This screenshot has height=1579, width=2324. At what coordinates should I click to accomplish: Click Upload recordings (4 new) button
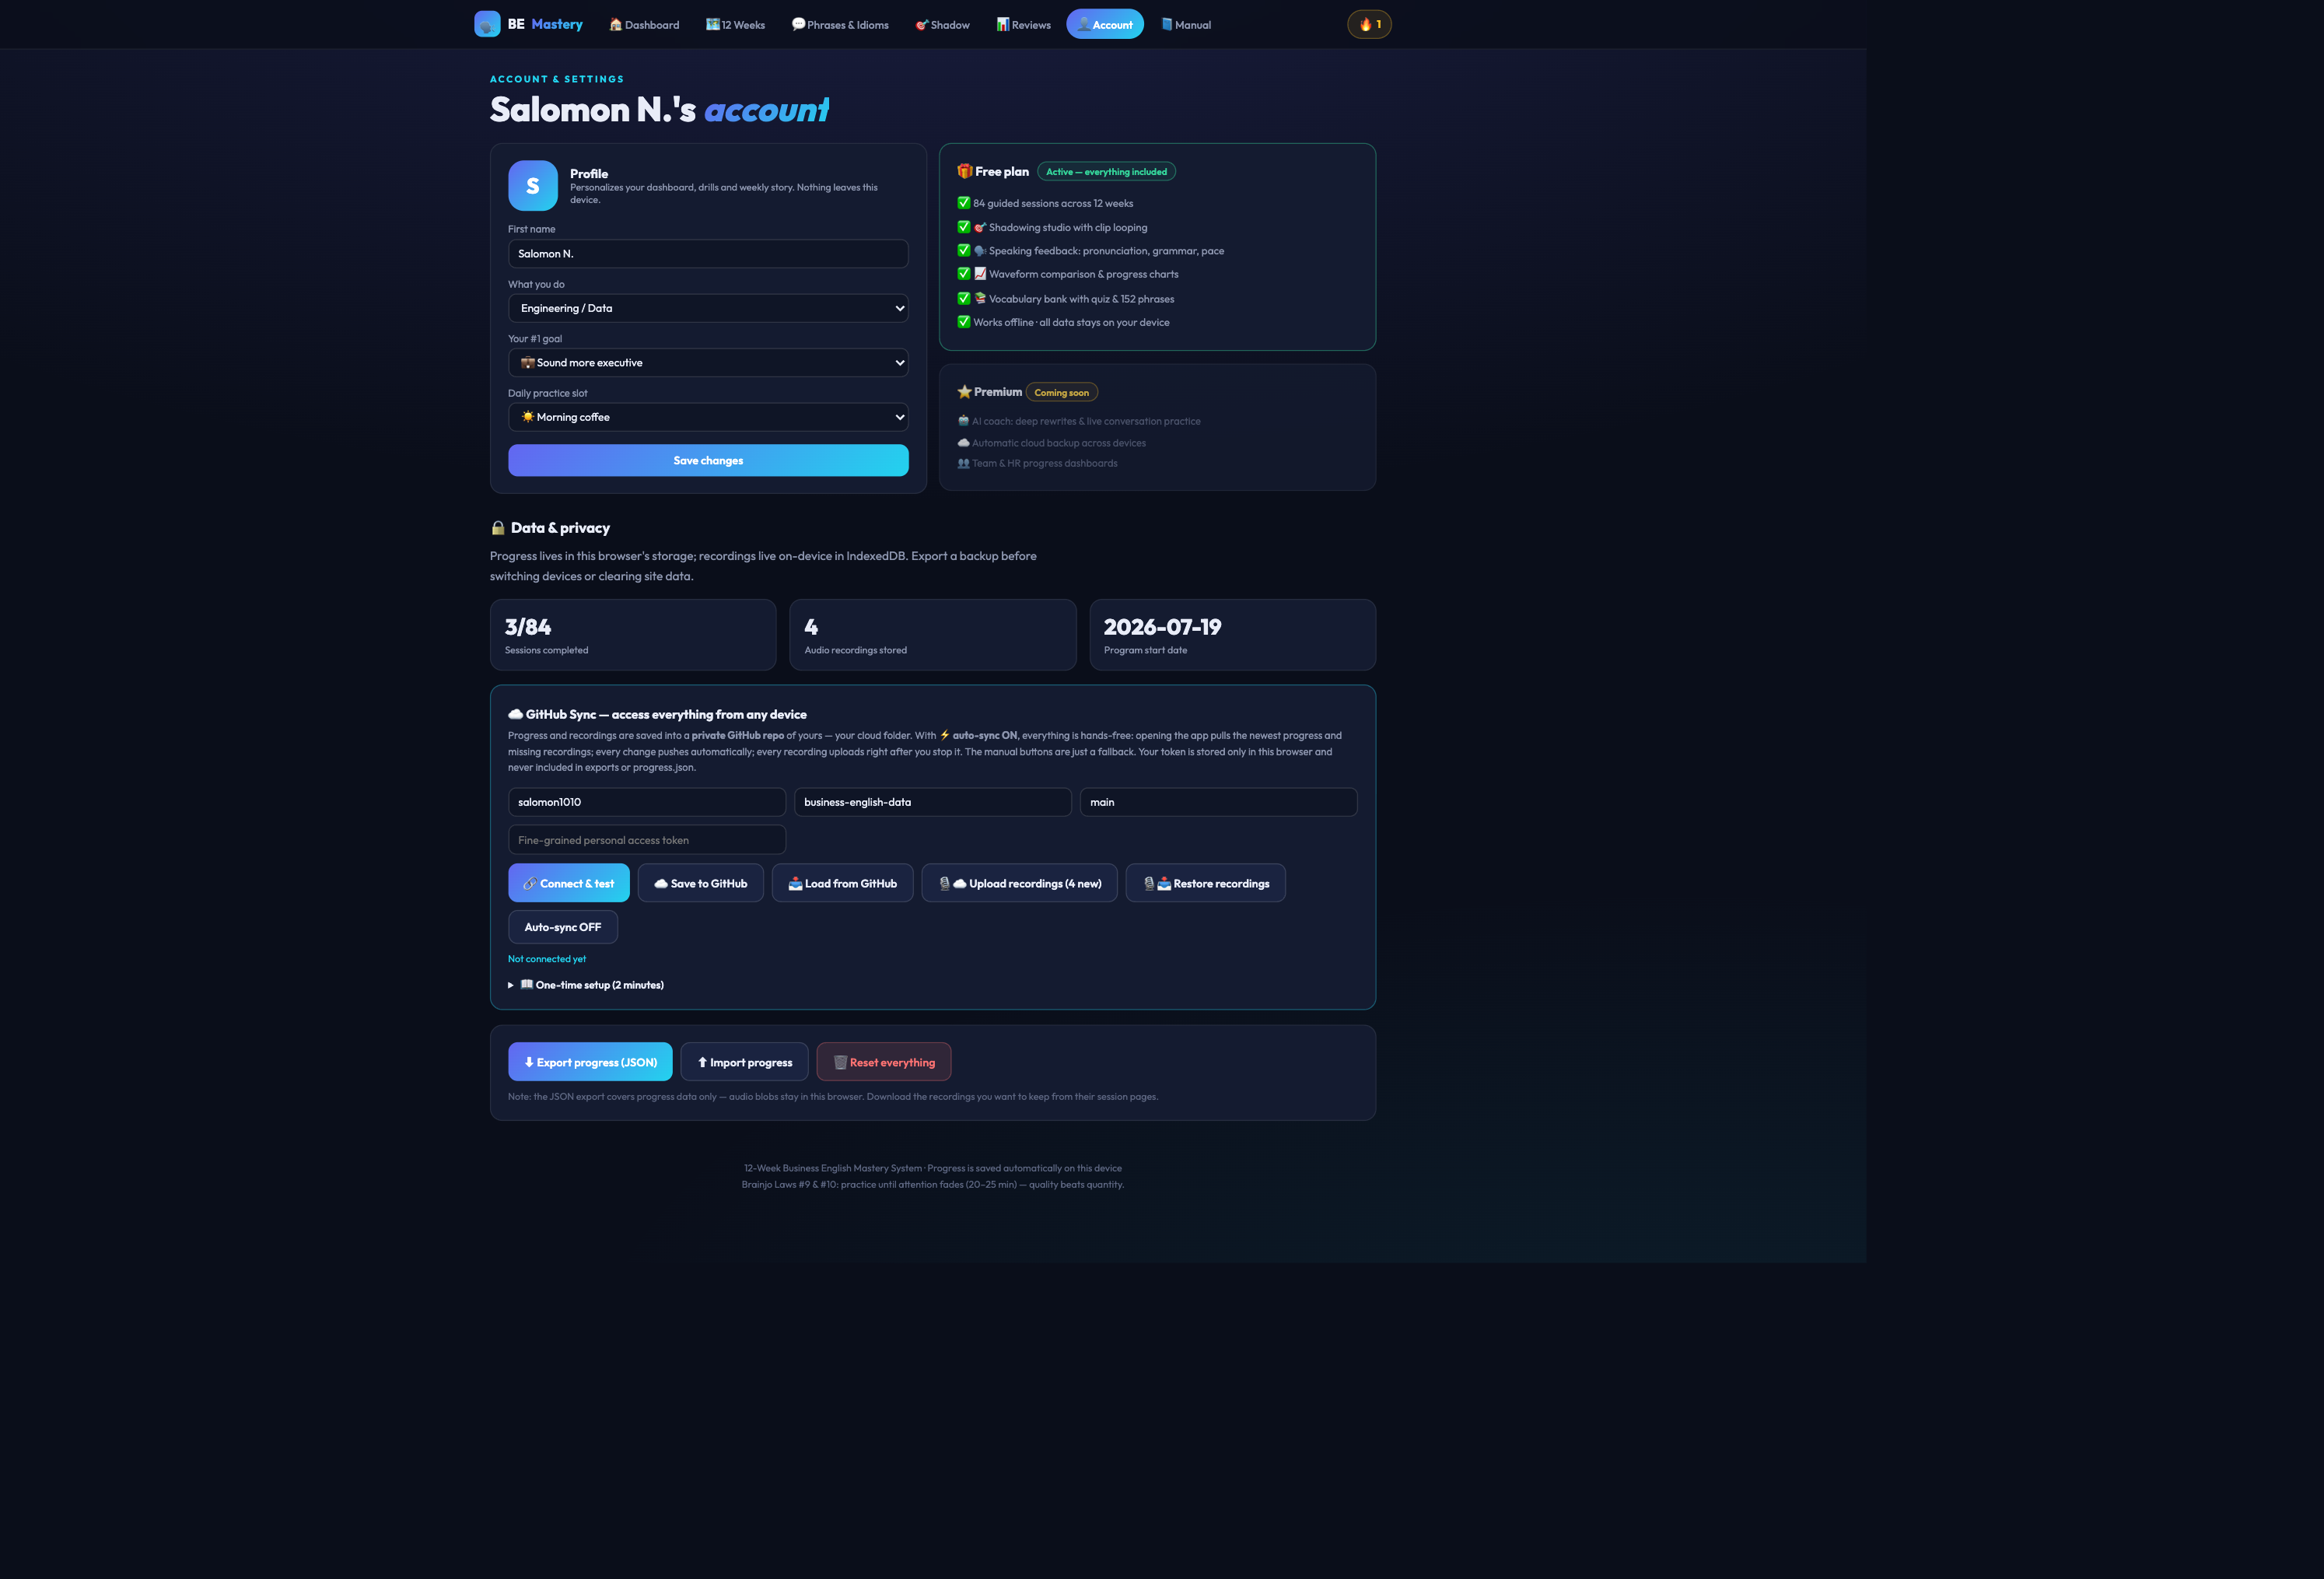[x=1019, y=883]
